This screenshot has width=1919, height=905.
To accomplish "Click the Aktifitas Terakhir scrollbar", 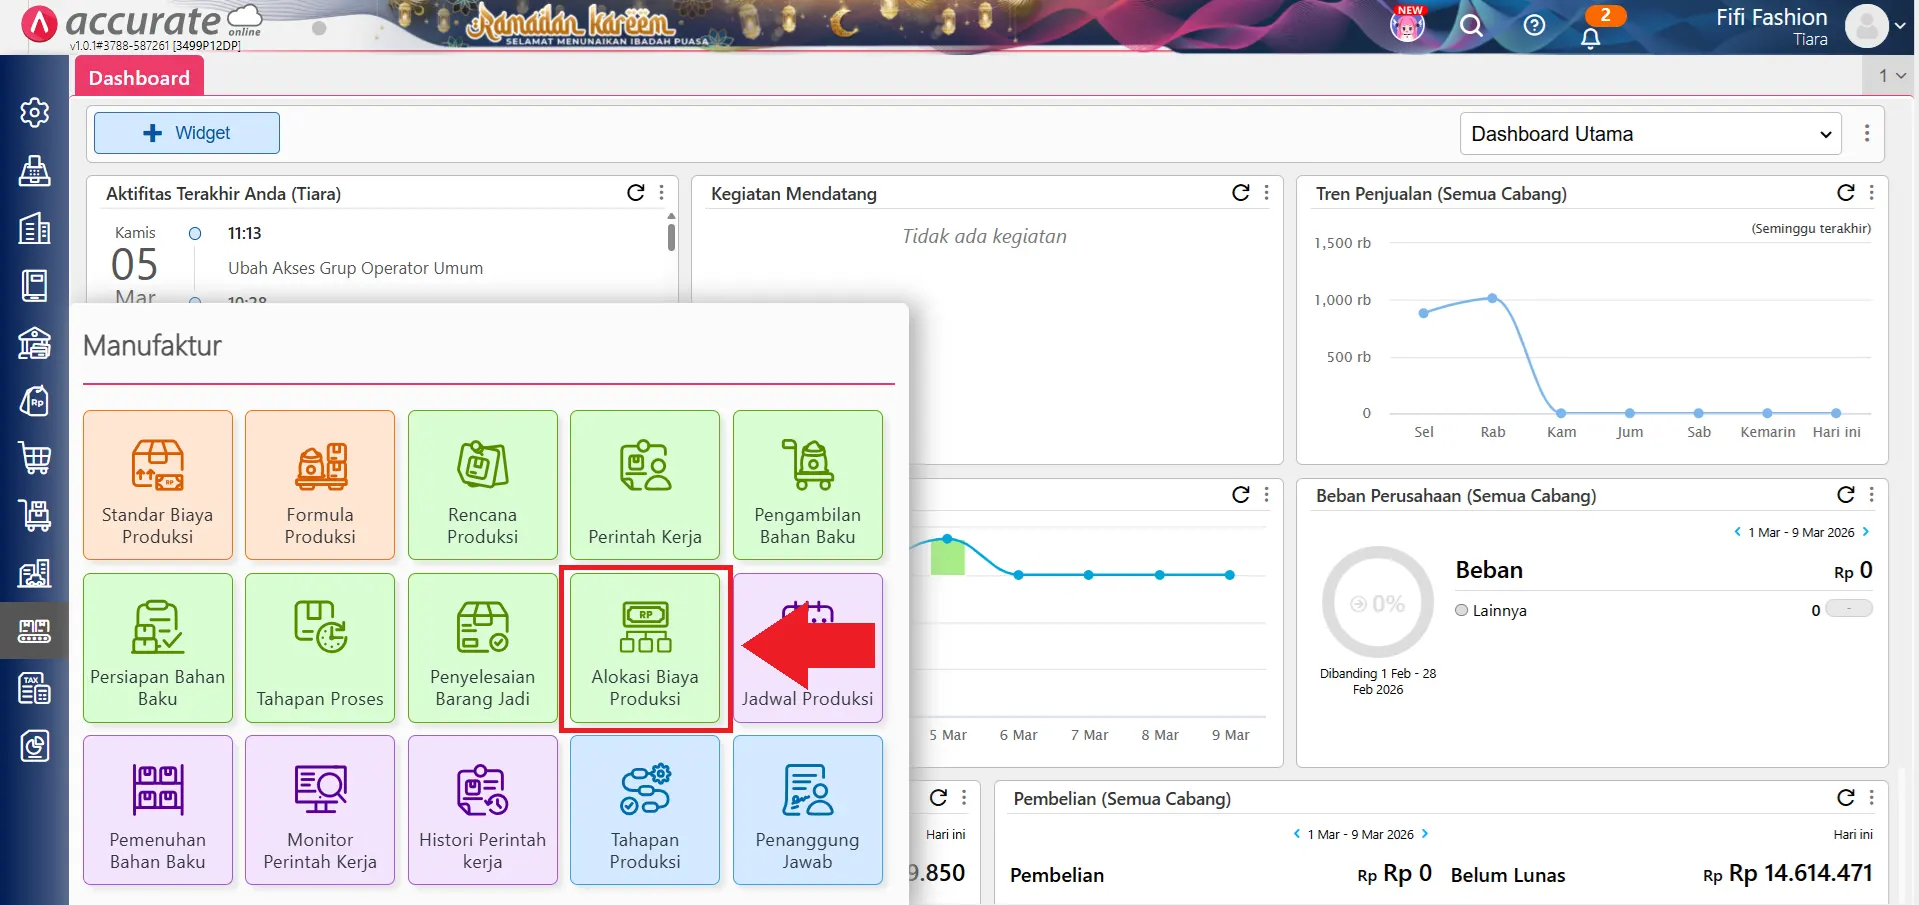I will tap(671, 237).
